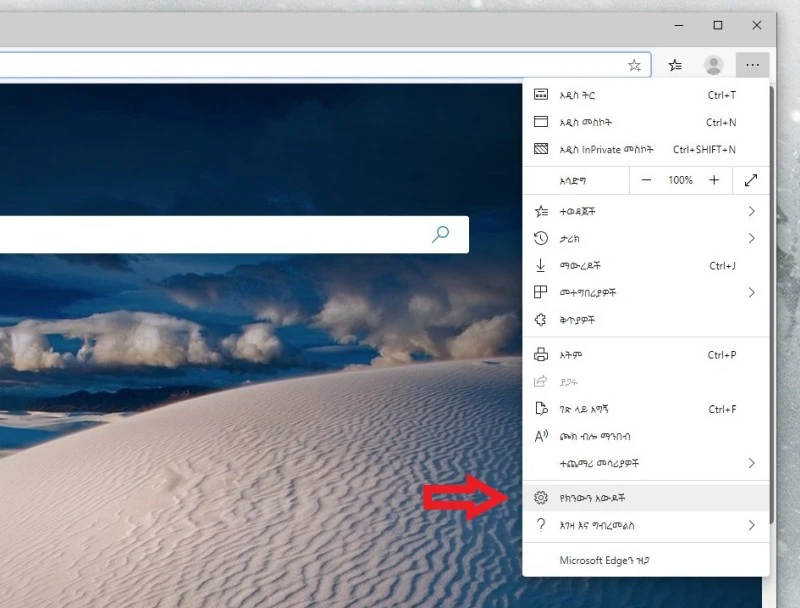Click the star icon to favorite page
The height and width of the screenshot is (608, 800).
(x=634, y=64)
